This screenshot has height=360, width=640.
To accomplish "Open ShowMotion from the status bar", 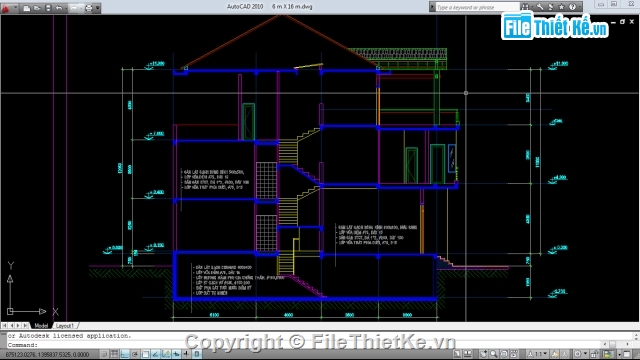I will click(x=514, y=354).
